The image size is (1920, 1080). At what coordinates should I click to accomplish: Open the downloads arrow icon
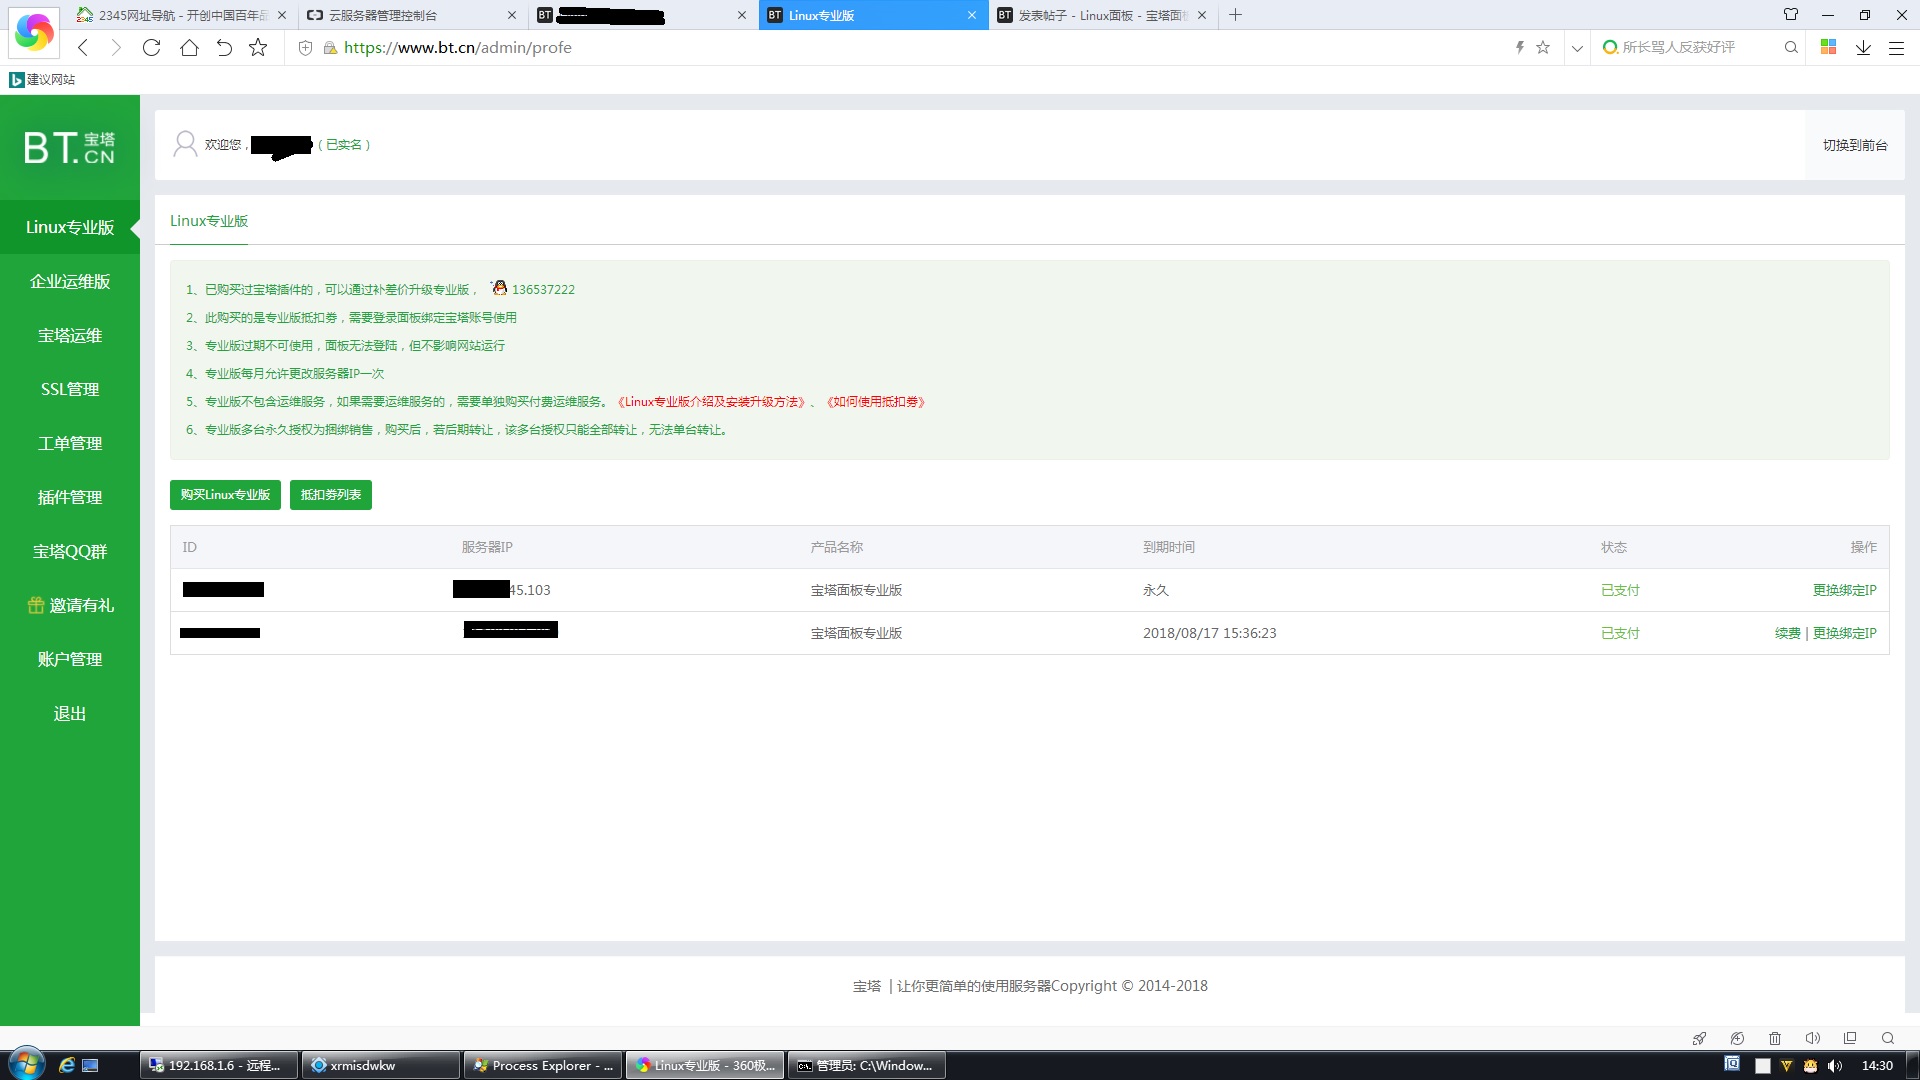click(1863, 47)
